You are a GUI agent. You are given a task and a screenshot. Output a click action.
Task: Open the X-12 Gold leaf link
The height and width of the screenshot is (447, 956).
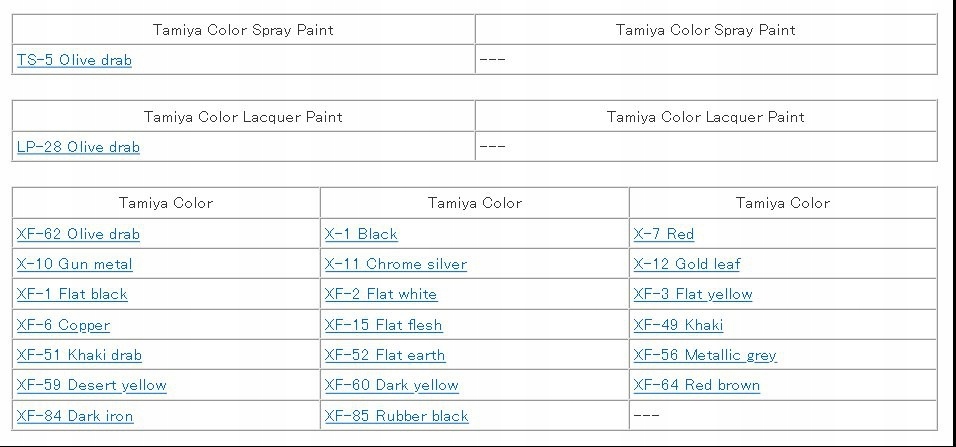tap(686, 264)
